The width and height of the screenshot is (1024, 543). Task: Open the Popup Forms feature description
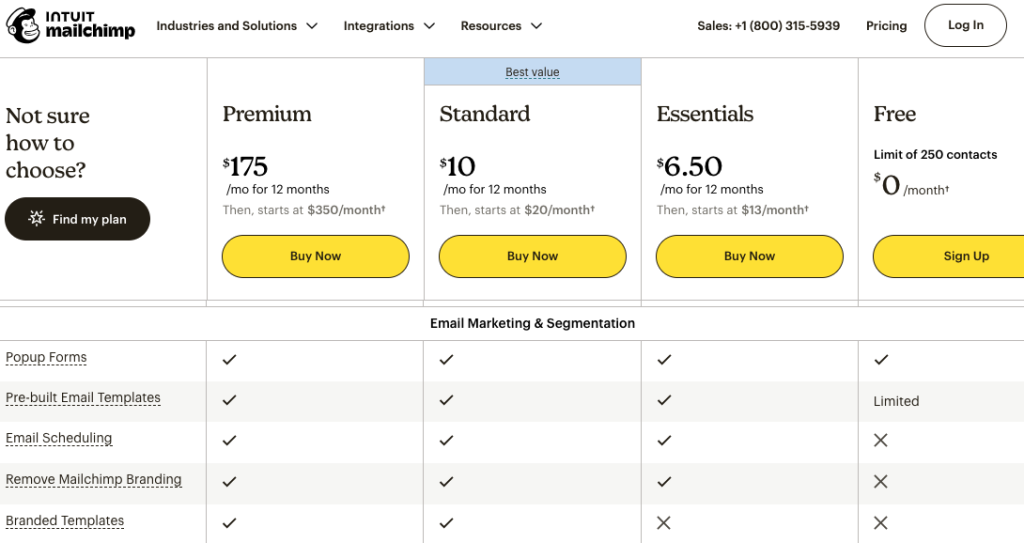pyautogui.click(x=46, y=357)
